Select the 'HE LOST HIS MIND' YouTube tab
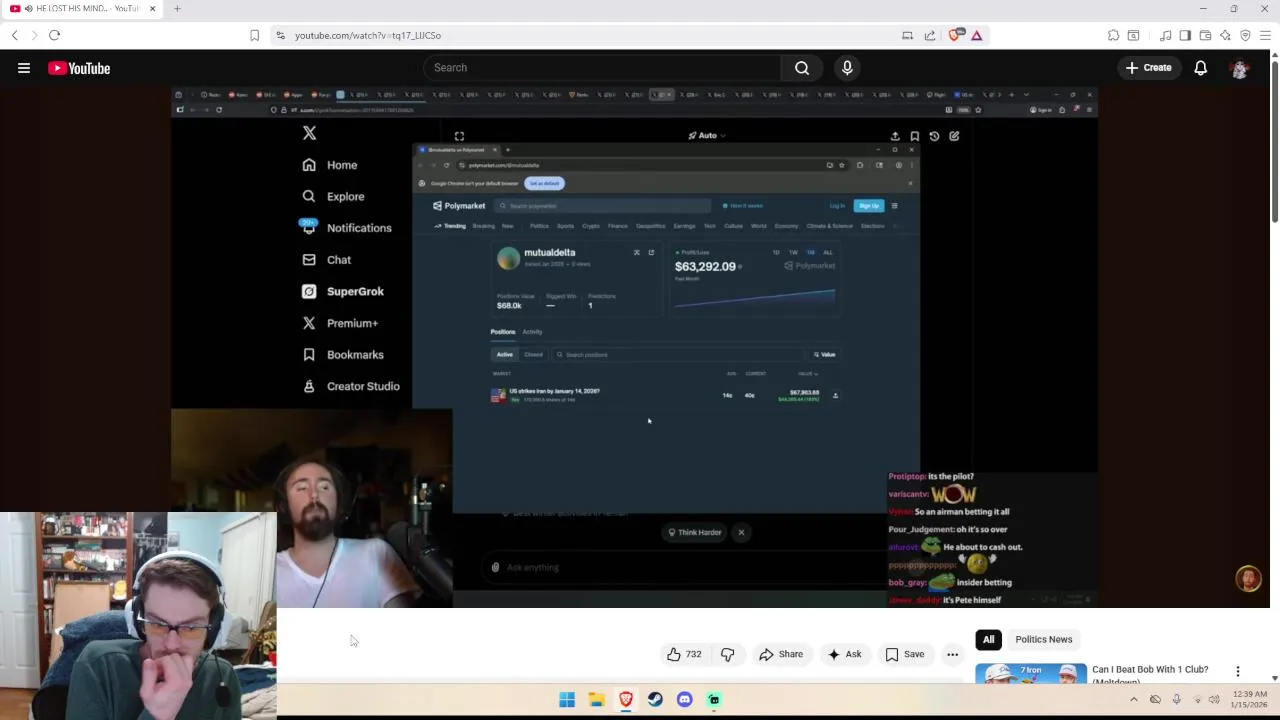This screenshot has width=1280, height=720. coord(82,9)
